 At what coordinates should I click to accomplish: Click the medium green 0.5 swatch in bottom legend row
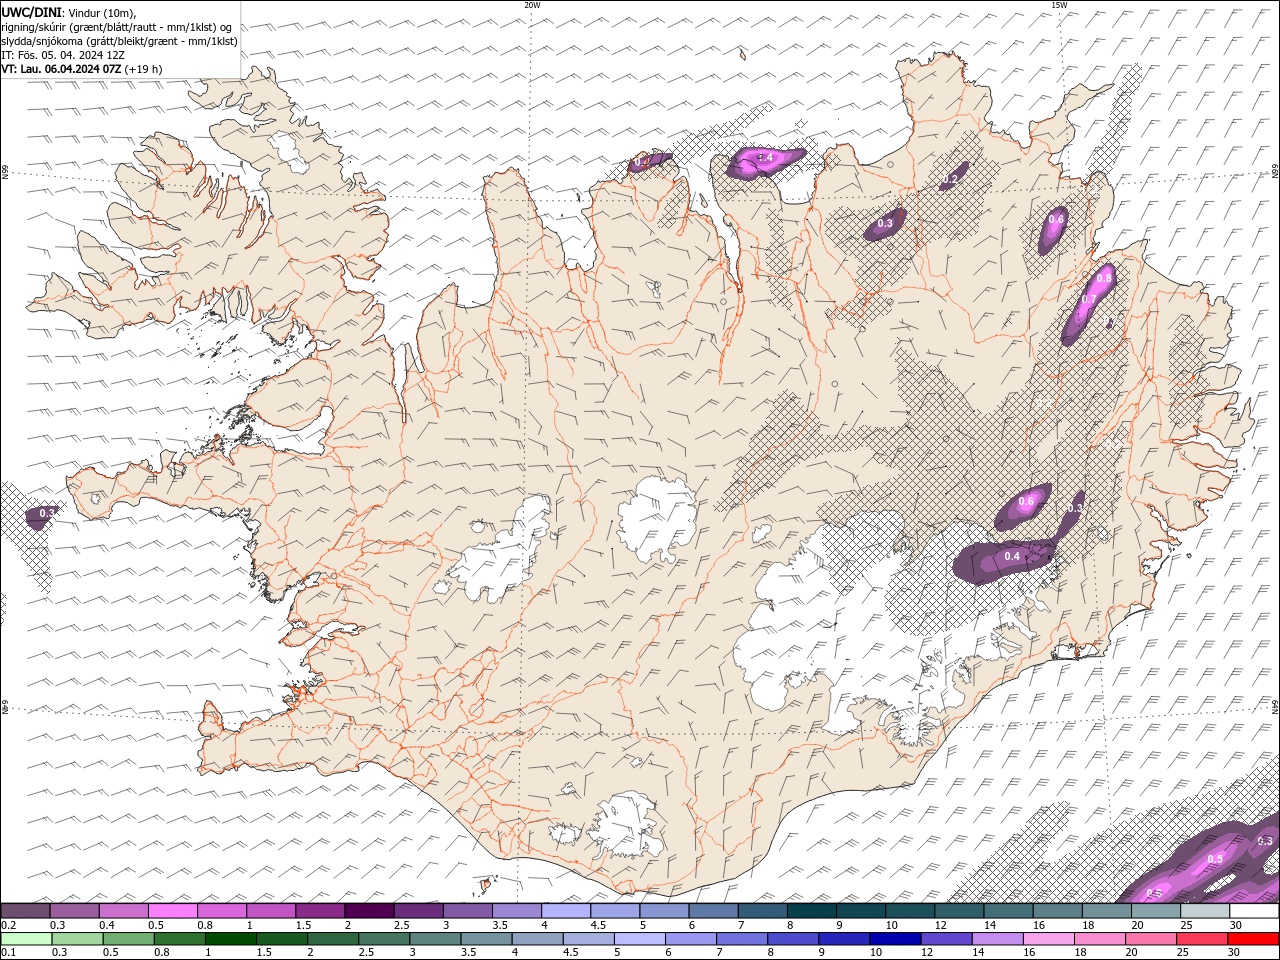click(x=128, y=939)
